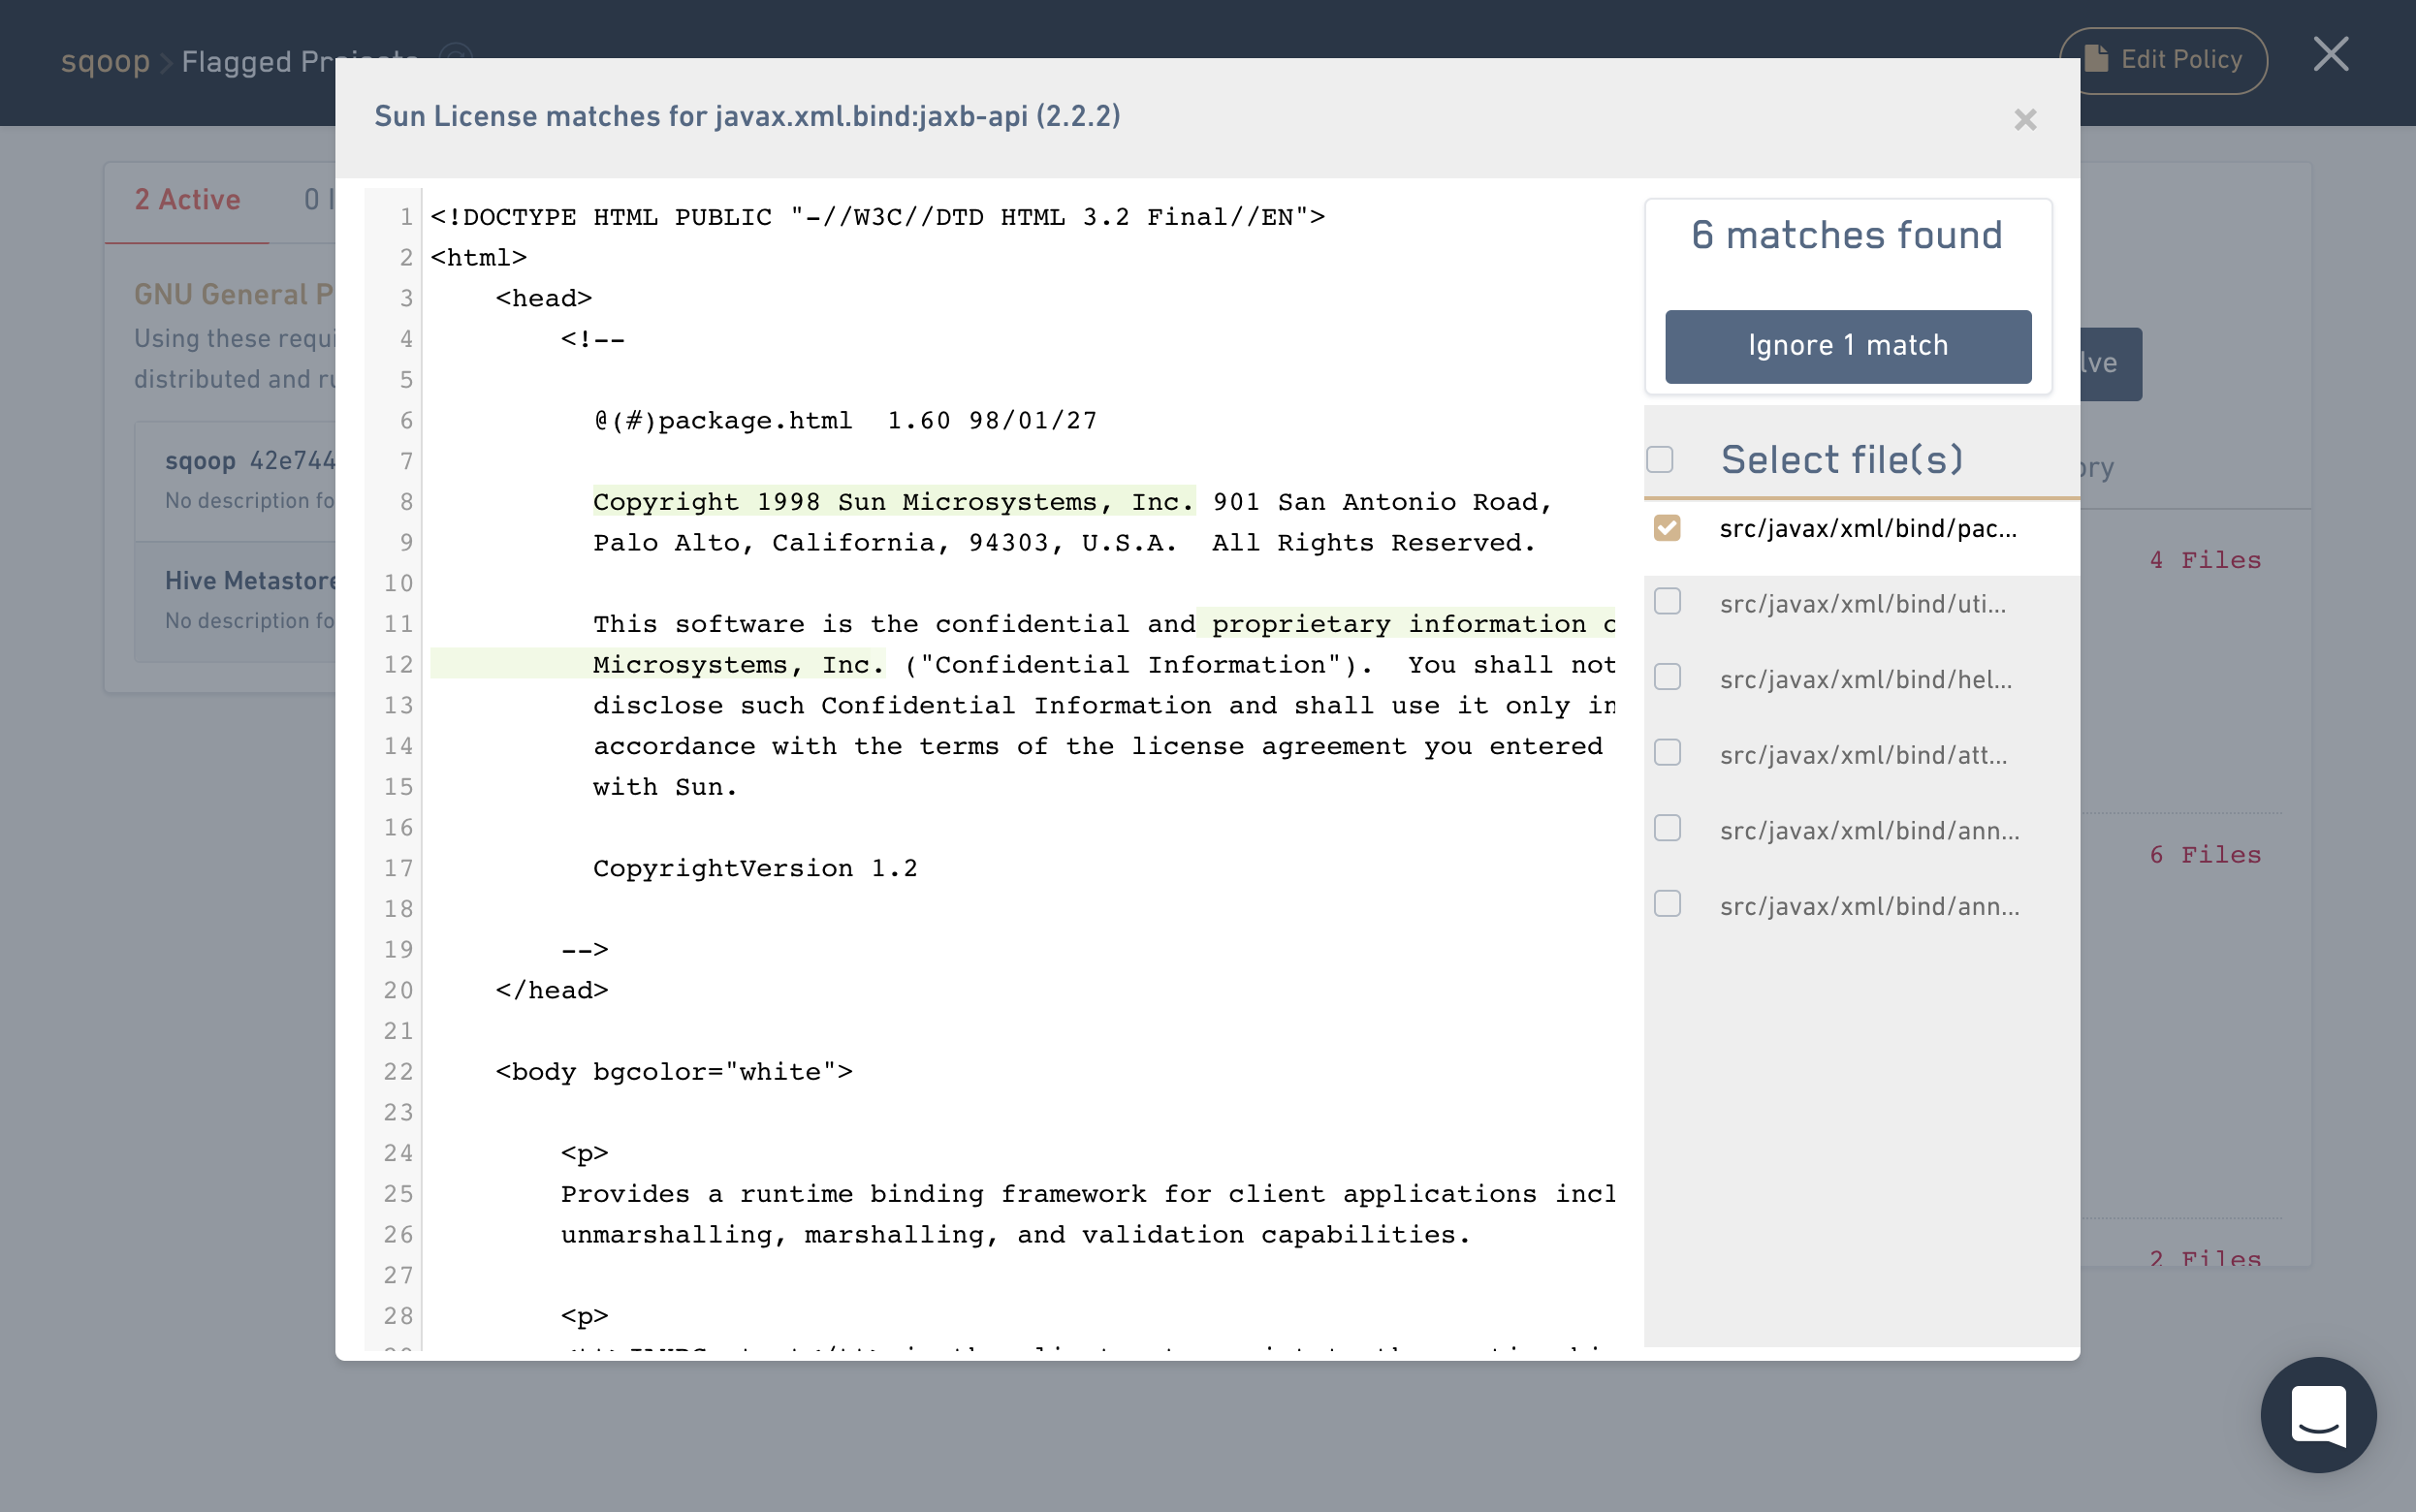Check the src/javax/xml/bind/uti... file checkbox
Viewport: 2416px width, 1512px height.
click(1667, 602)
